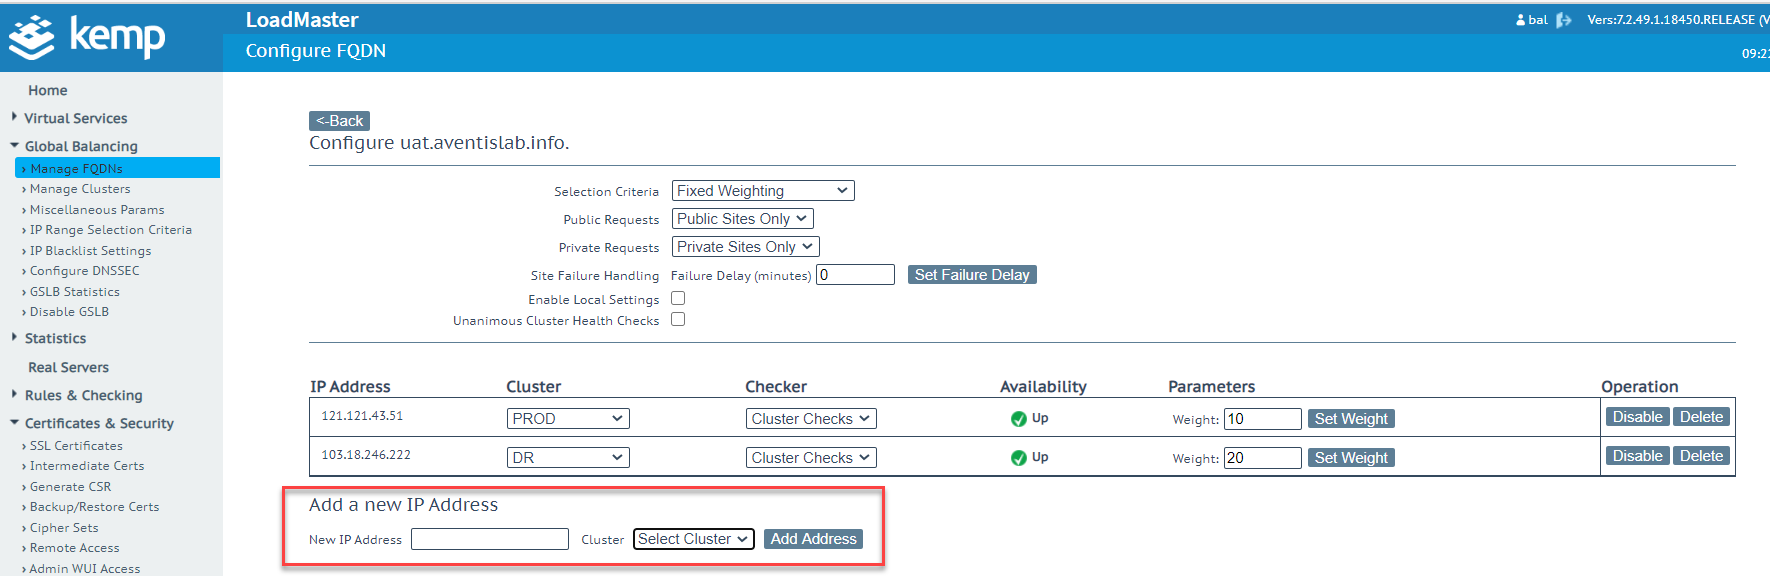This screenshot has height=576, width=1770.
Task: Open Miscellaneous Params
Action: pos(97,210)
